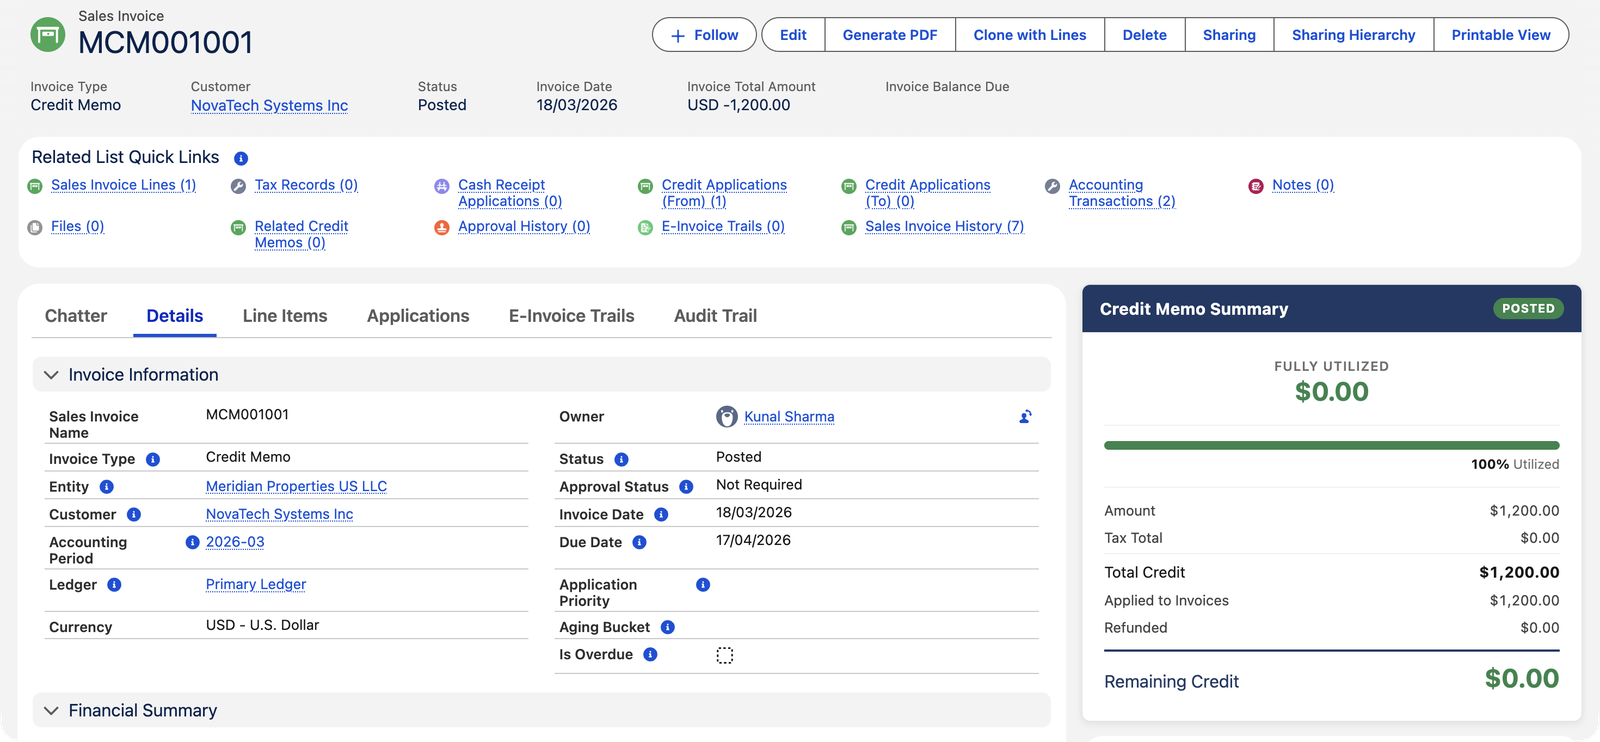Click the credit utilization progress bar
Image resolution: width=1600 pixels, height=742 pixels.
1332,445
